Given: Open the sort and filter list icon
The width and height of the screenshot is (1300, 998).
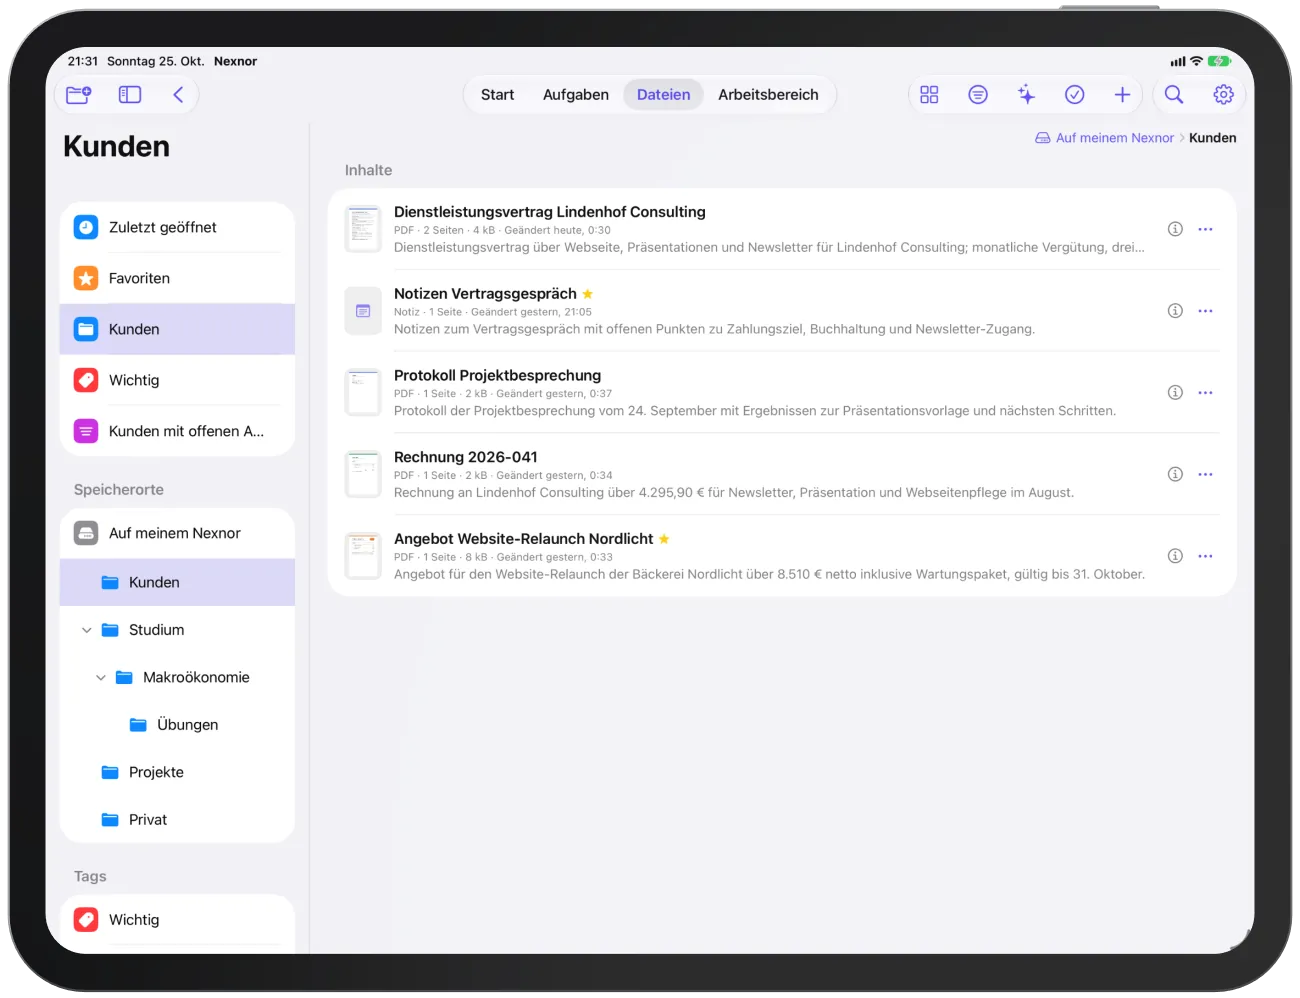Looking at the screenshot, I should tap(978, 95).
